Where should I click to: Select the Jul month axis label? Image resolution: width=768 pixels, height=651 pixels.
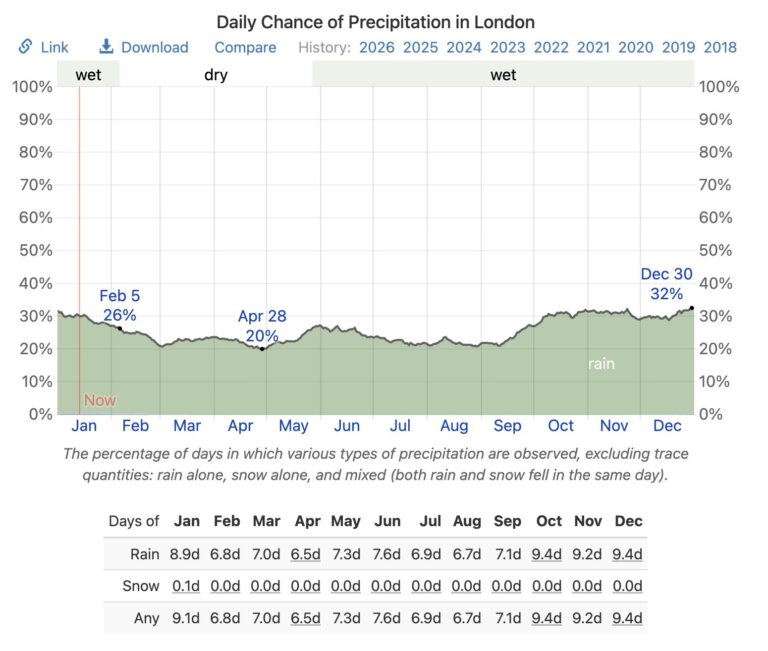click(x=400, y=425)
